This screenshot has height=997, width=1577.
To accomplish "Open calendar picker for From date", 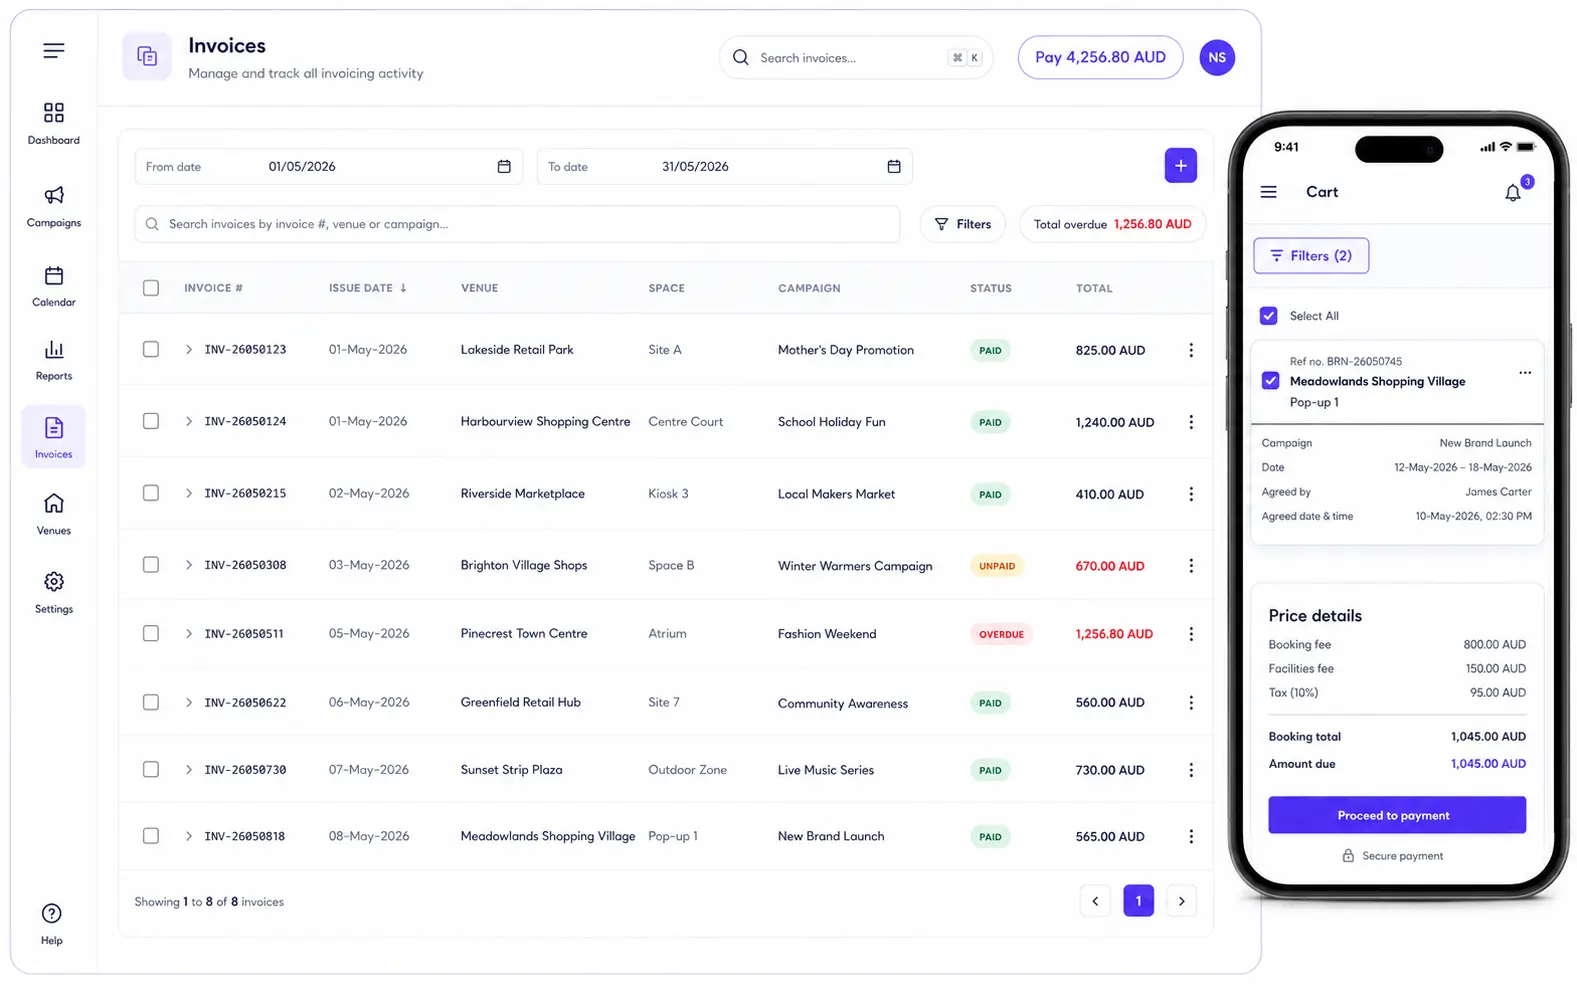I will [x=504, y=166].
